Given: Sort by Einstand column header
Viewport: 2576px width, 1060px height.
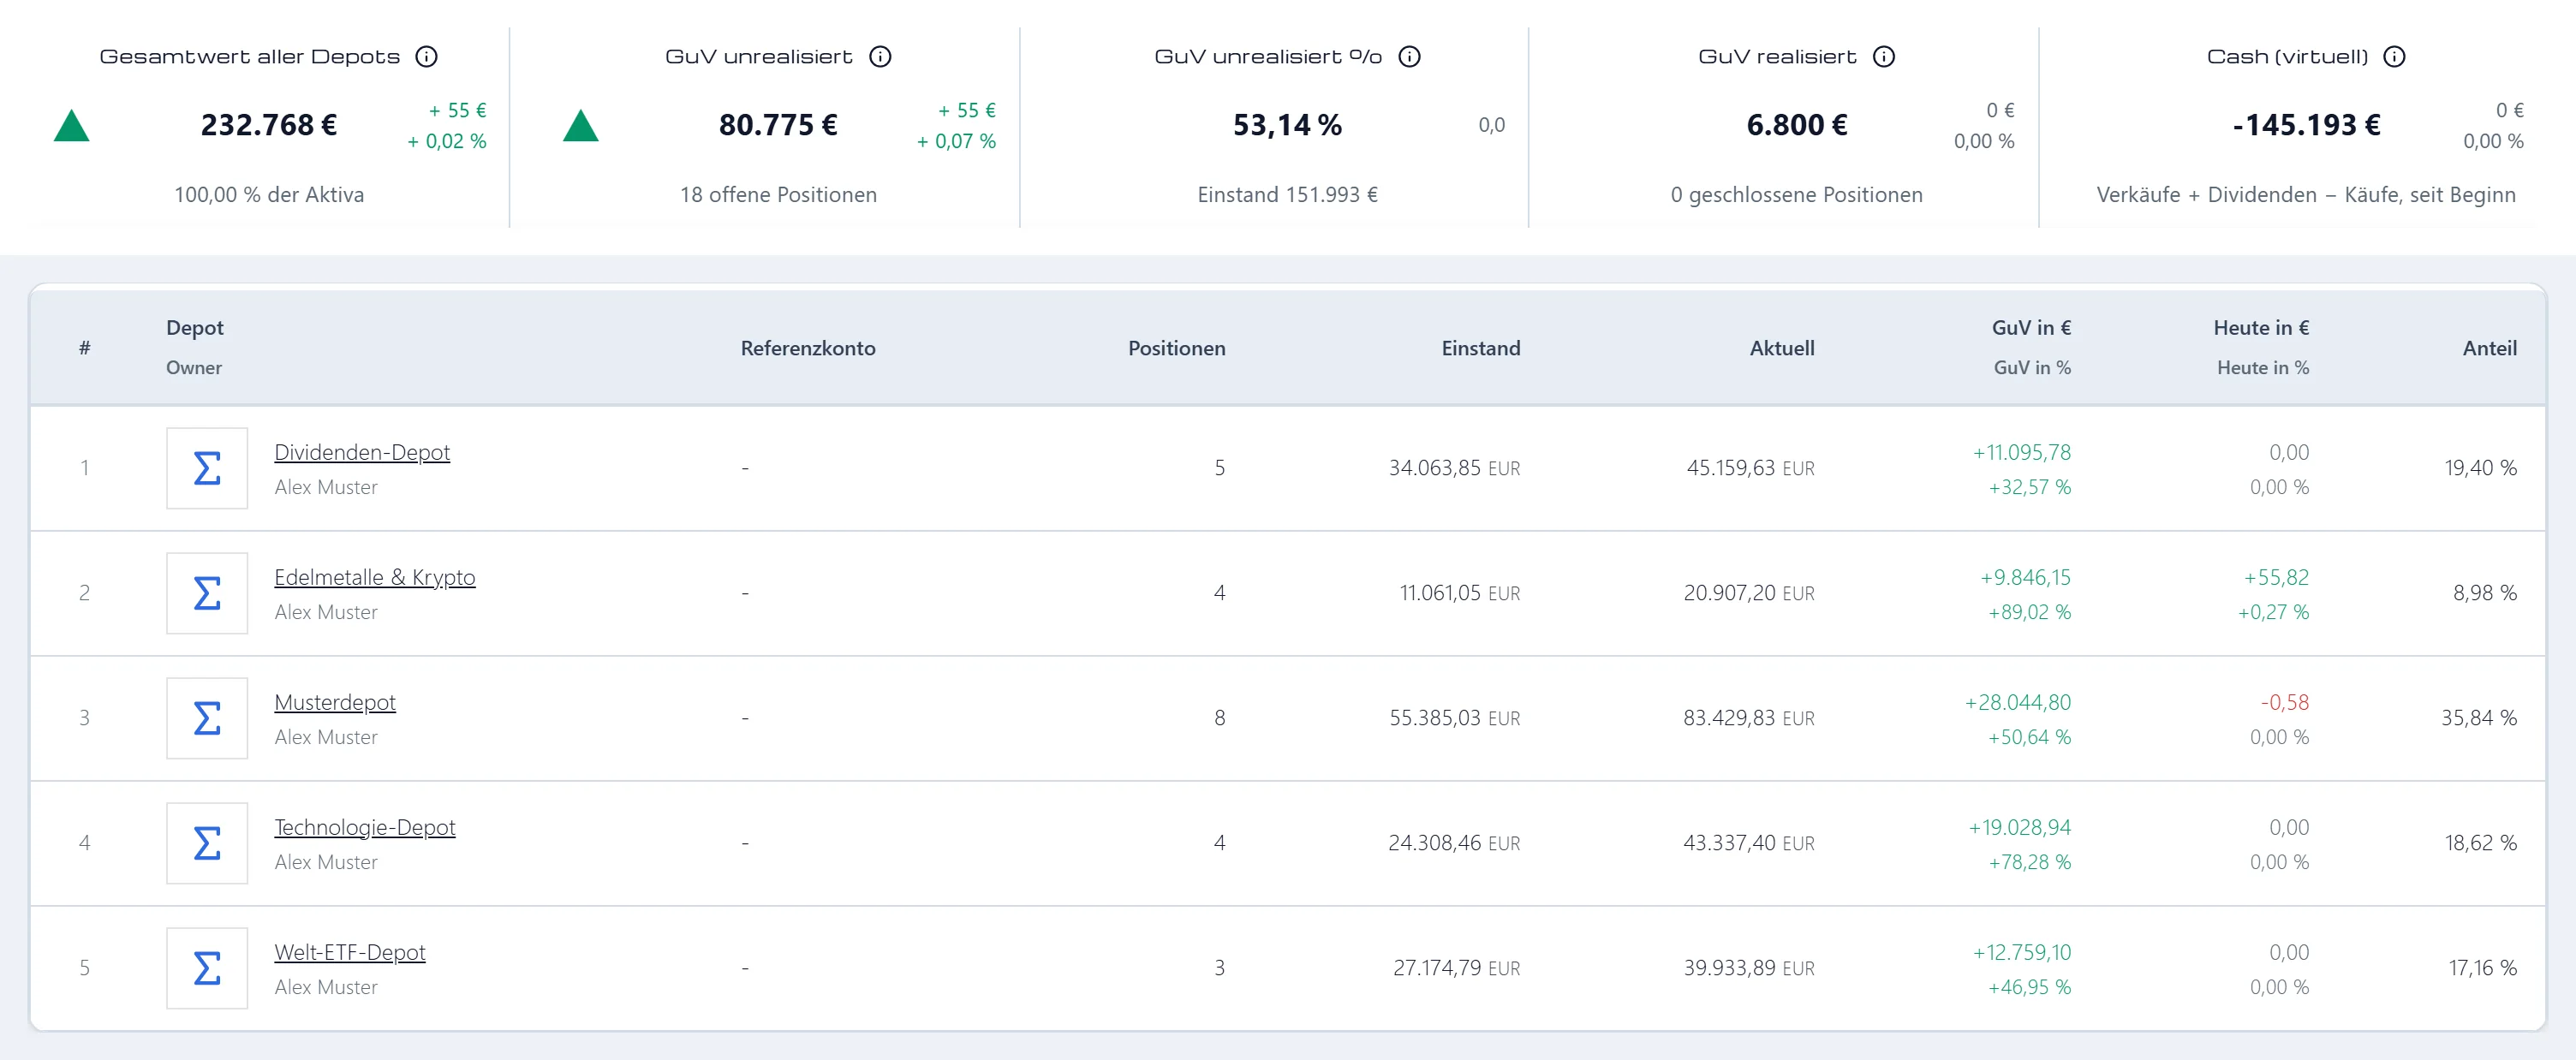Looking at the screenshot, I should tap(1481, 348).
